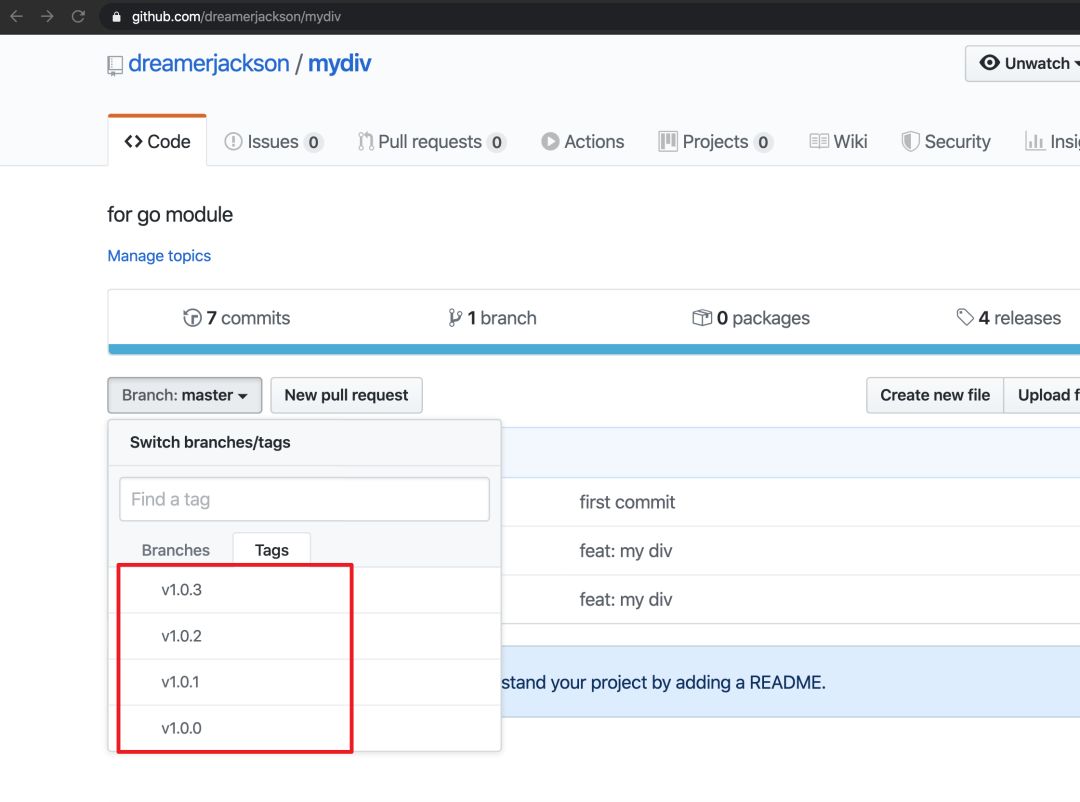
Task: Click the branch fork icon
Action: click(455, 318)
